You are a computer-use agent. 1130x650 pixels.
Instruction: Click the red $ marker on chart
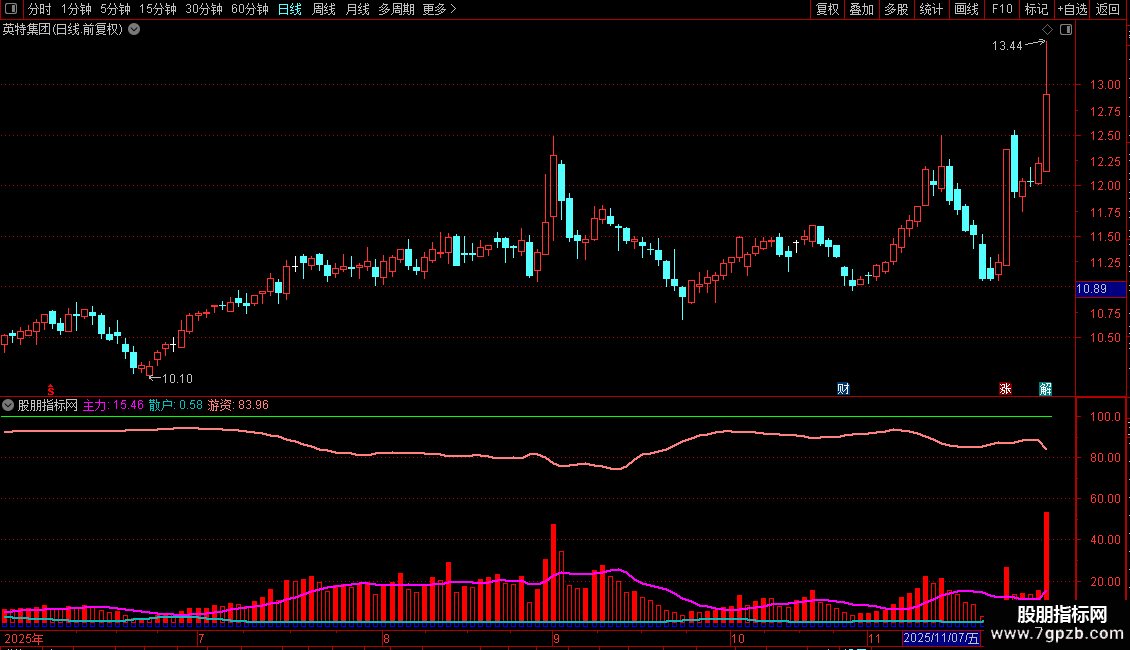pos(50,390)
